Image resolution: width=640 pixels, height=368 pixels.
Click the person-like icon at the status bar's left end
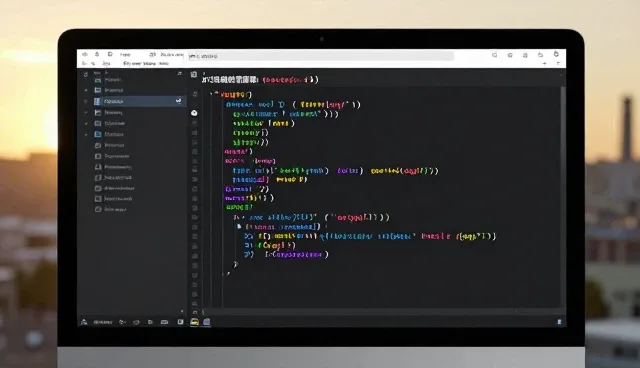84,322
